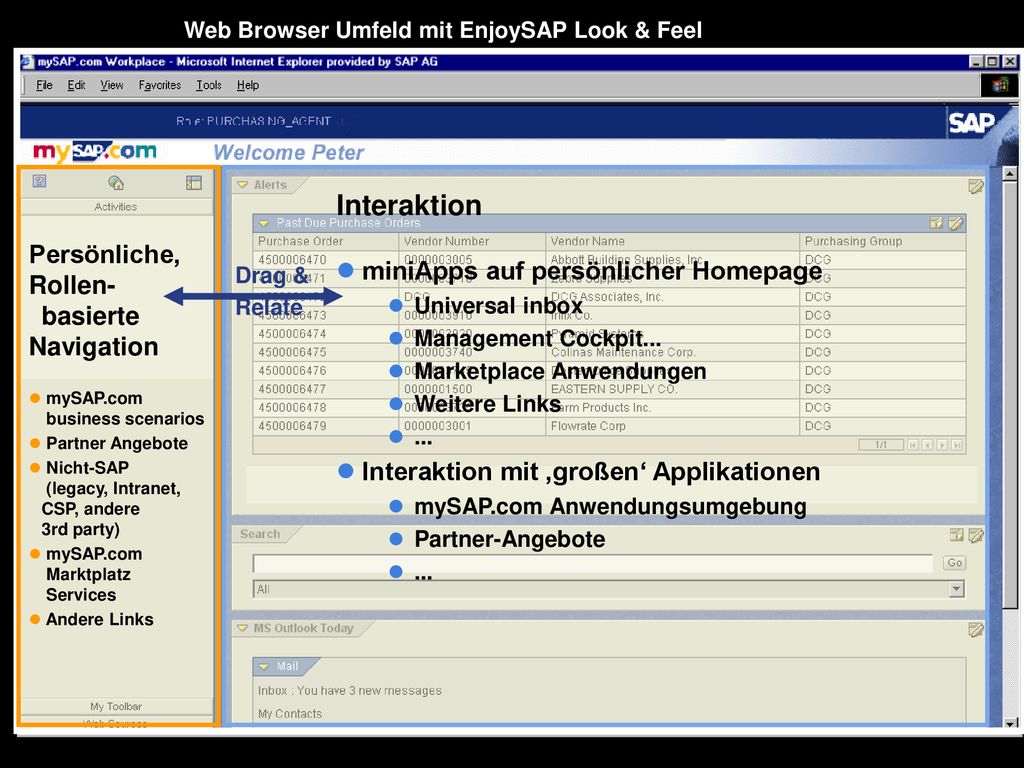Click DCG purchasing group in Flowrate Corp row
This screenshot has height=768, width=1024.
coord(818,426)
